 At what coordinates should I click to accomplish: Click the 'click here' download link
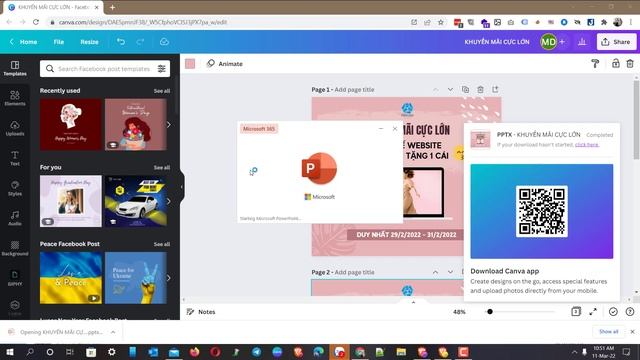click(587, 144)
